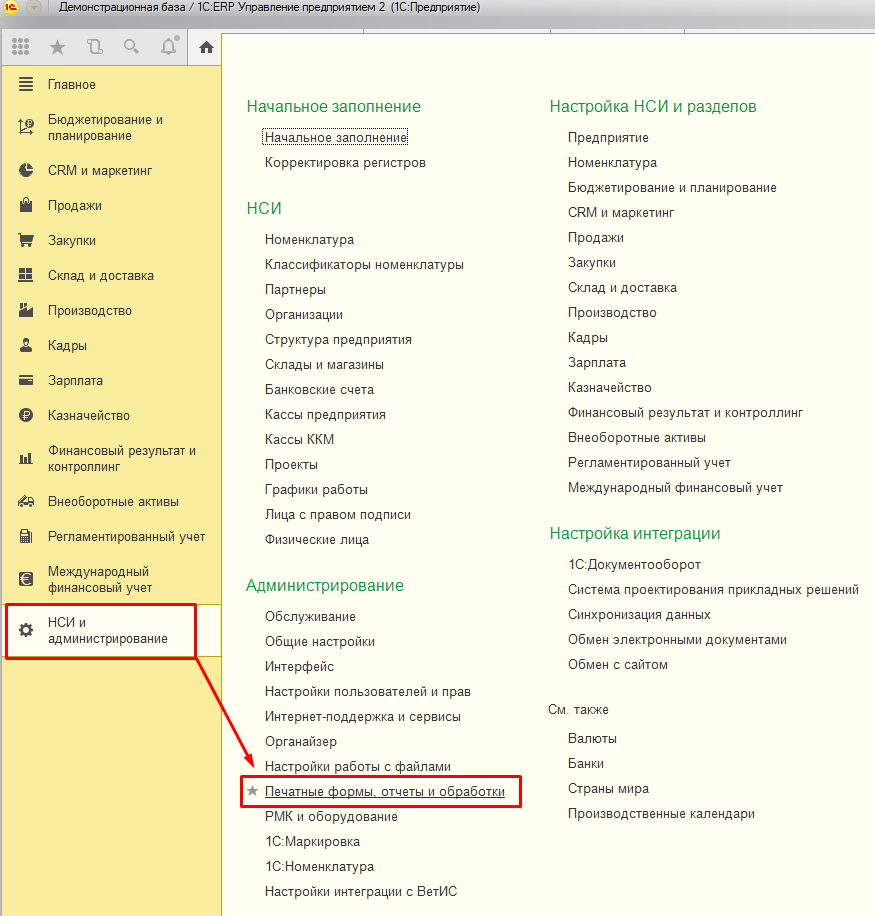Screen dimensions: 875x916
Task: Select Продажи in the left sidebar
Action: tap(75, 205)
